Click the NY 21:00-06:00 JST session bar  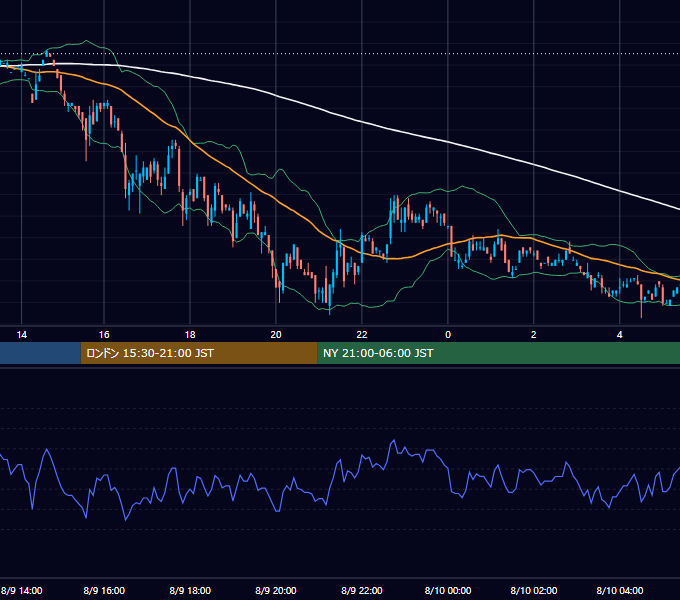point(498,353)
